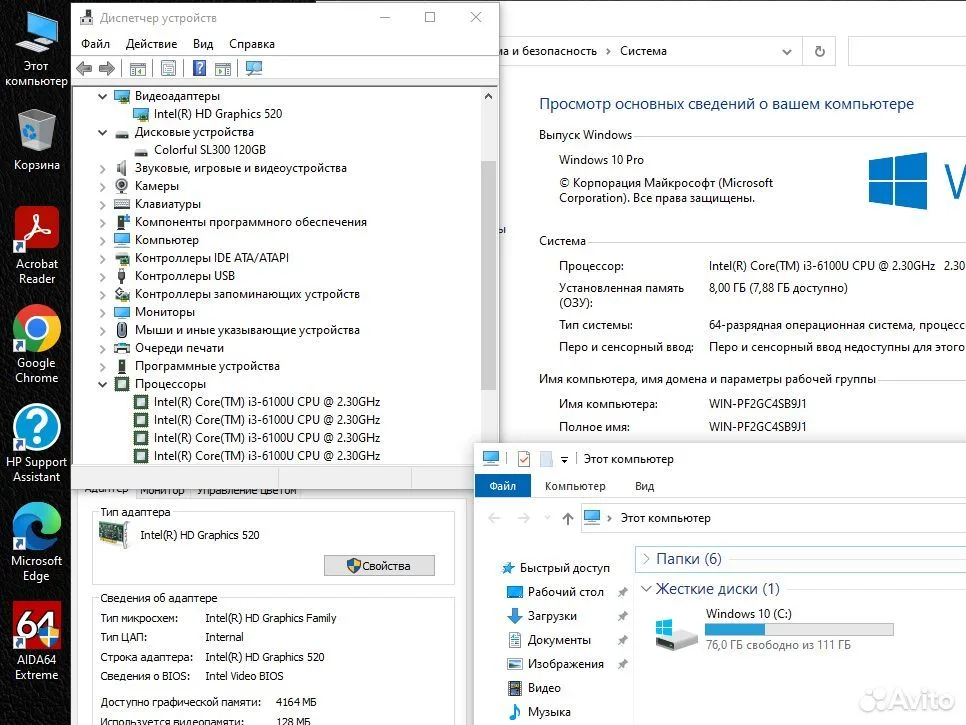The width and height of the screenshot is (966, 725).
Task: Collapse the Процессоры tree node
Action: [103, 384]
